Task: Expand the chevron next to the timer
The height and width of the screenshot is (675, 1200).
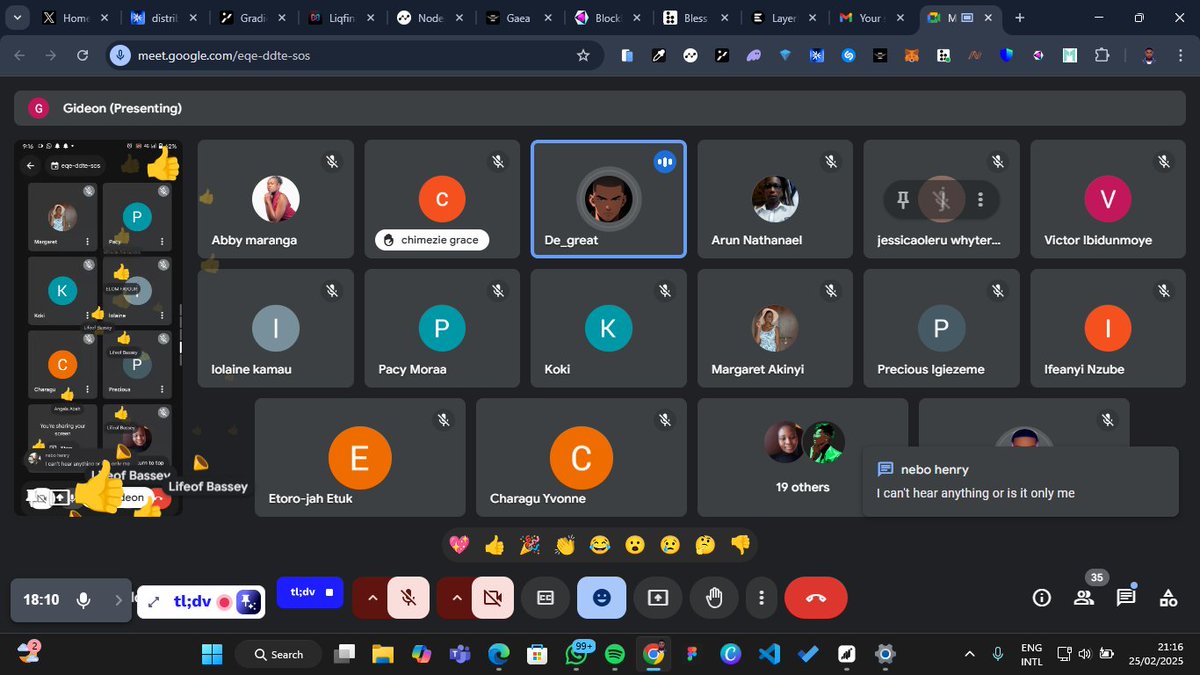Action: click(x=117, y=600)
